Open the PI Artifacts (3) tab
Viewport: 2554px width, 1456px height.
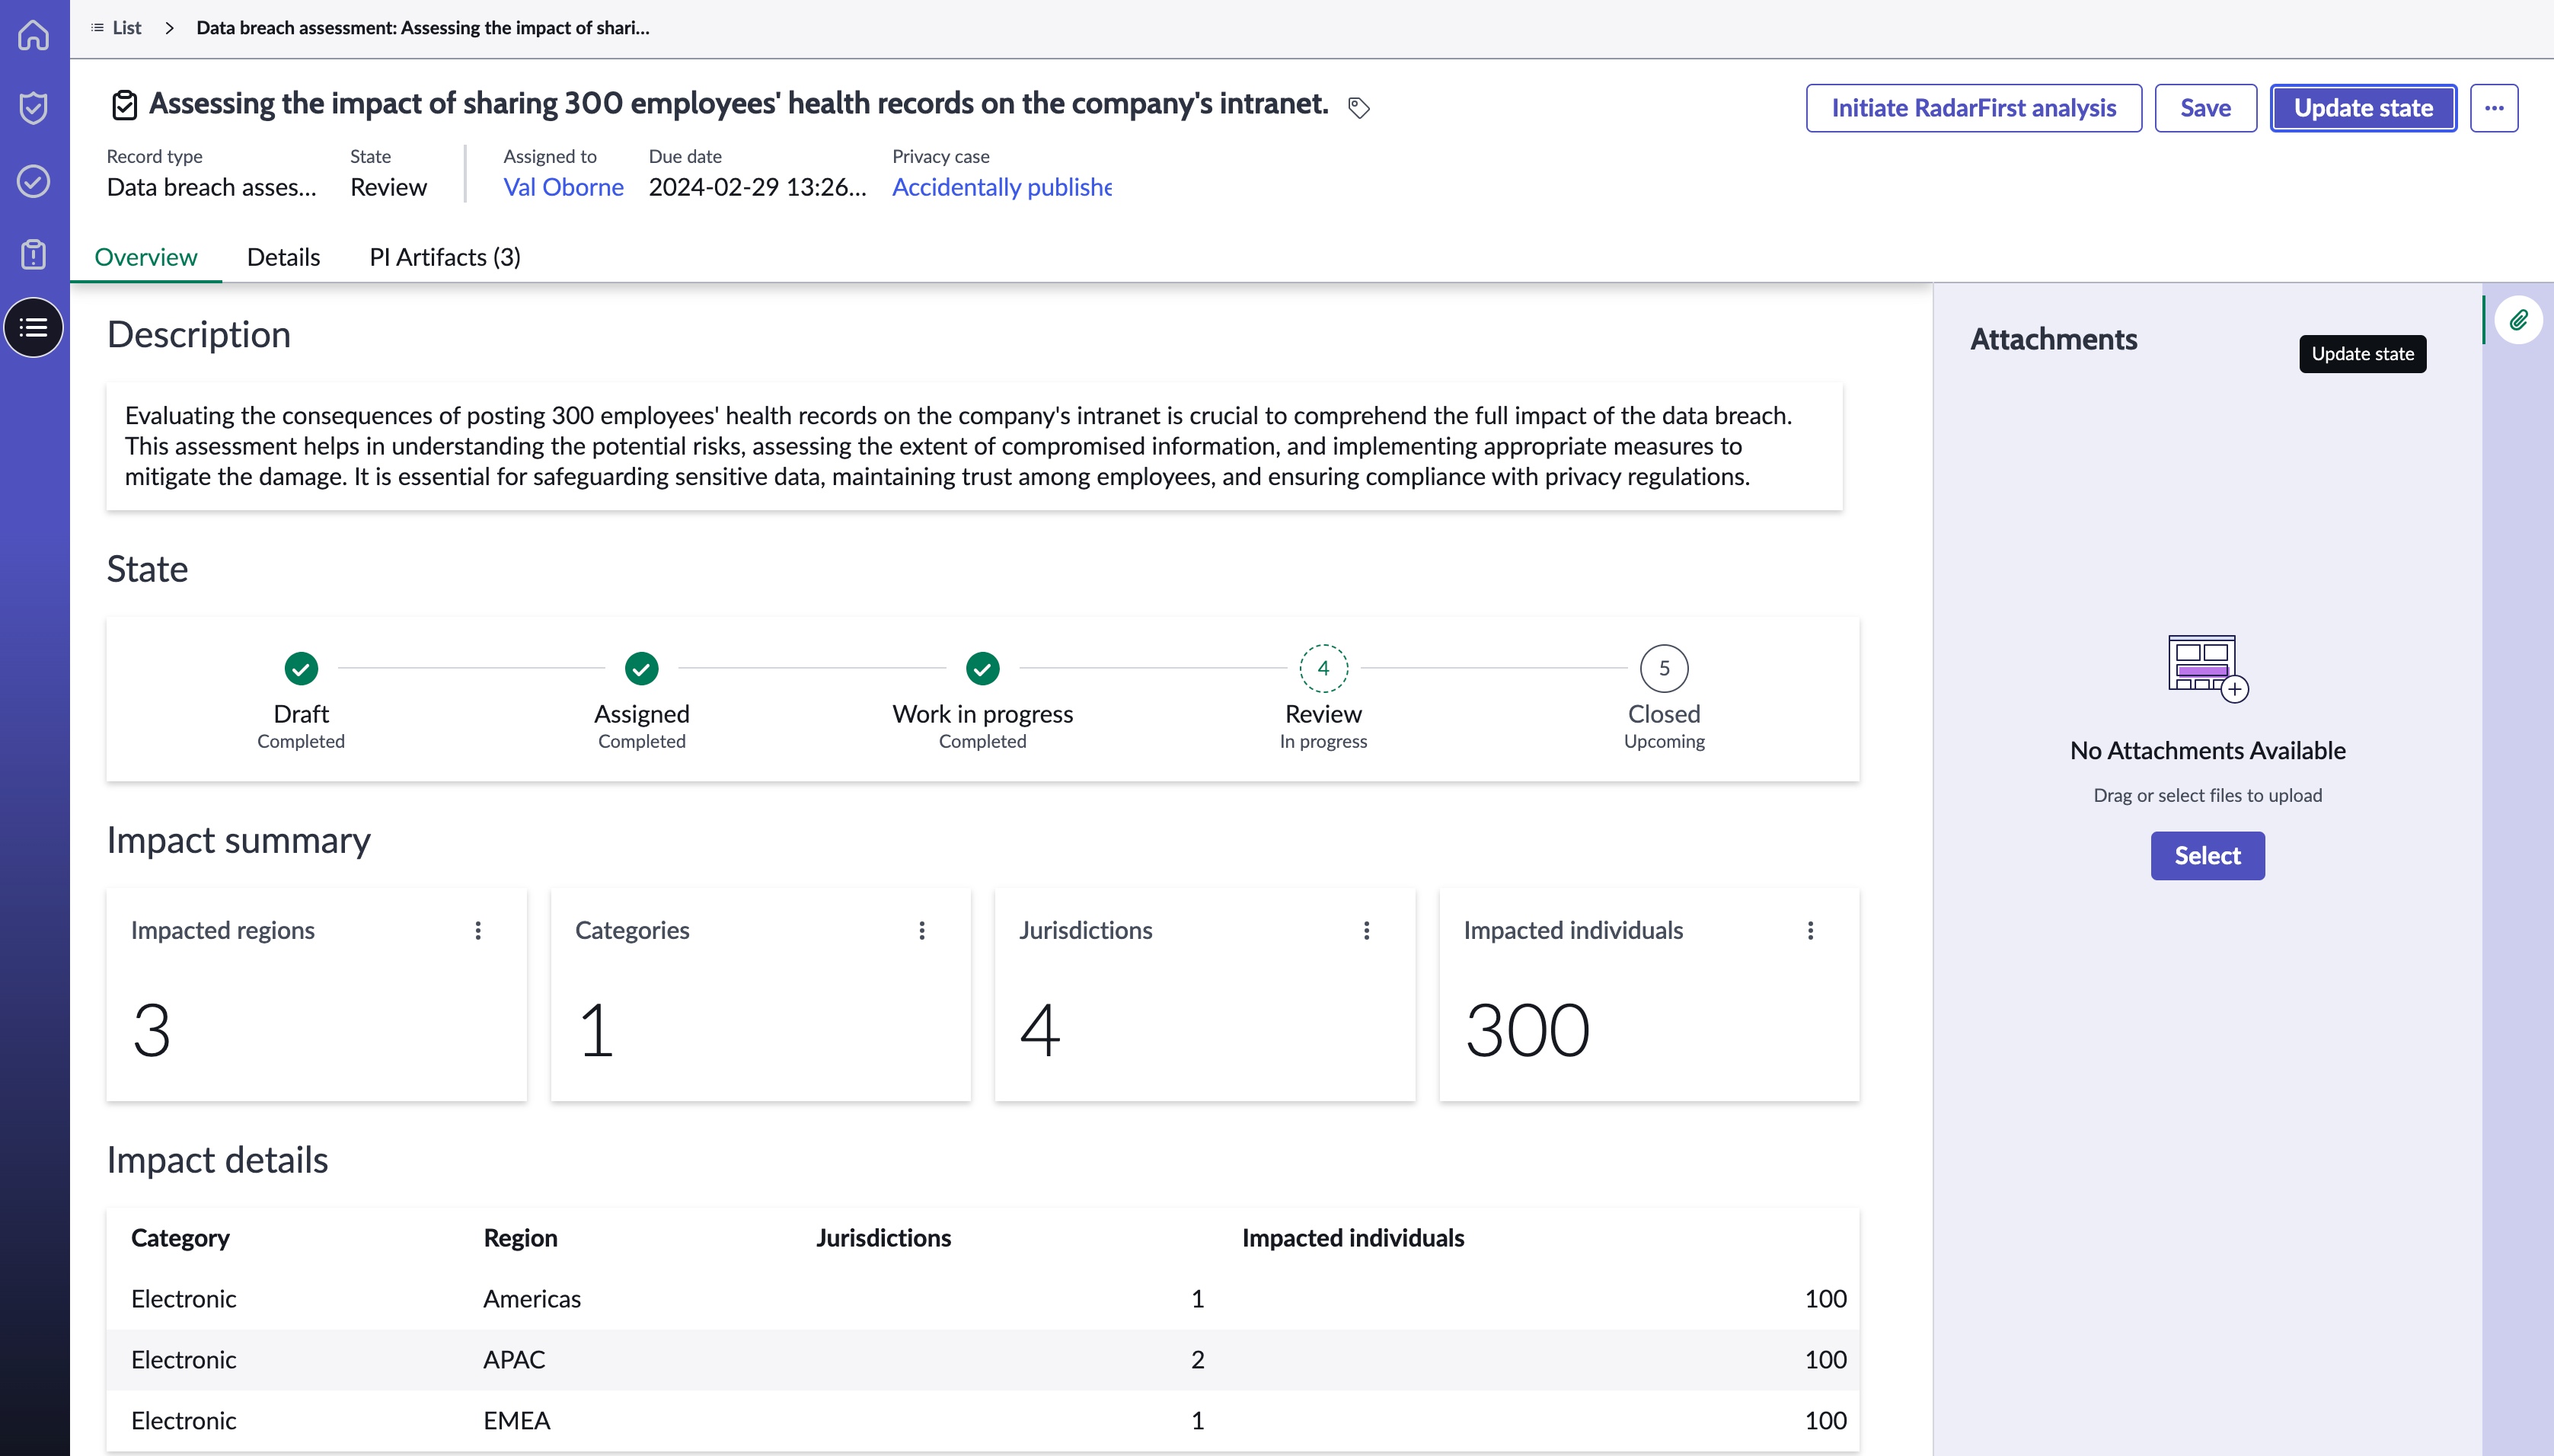click(x=445, y=257)
